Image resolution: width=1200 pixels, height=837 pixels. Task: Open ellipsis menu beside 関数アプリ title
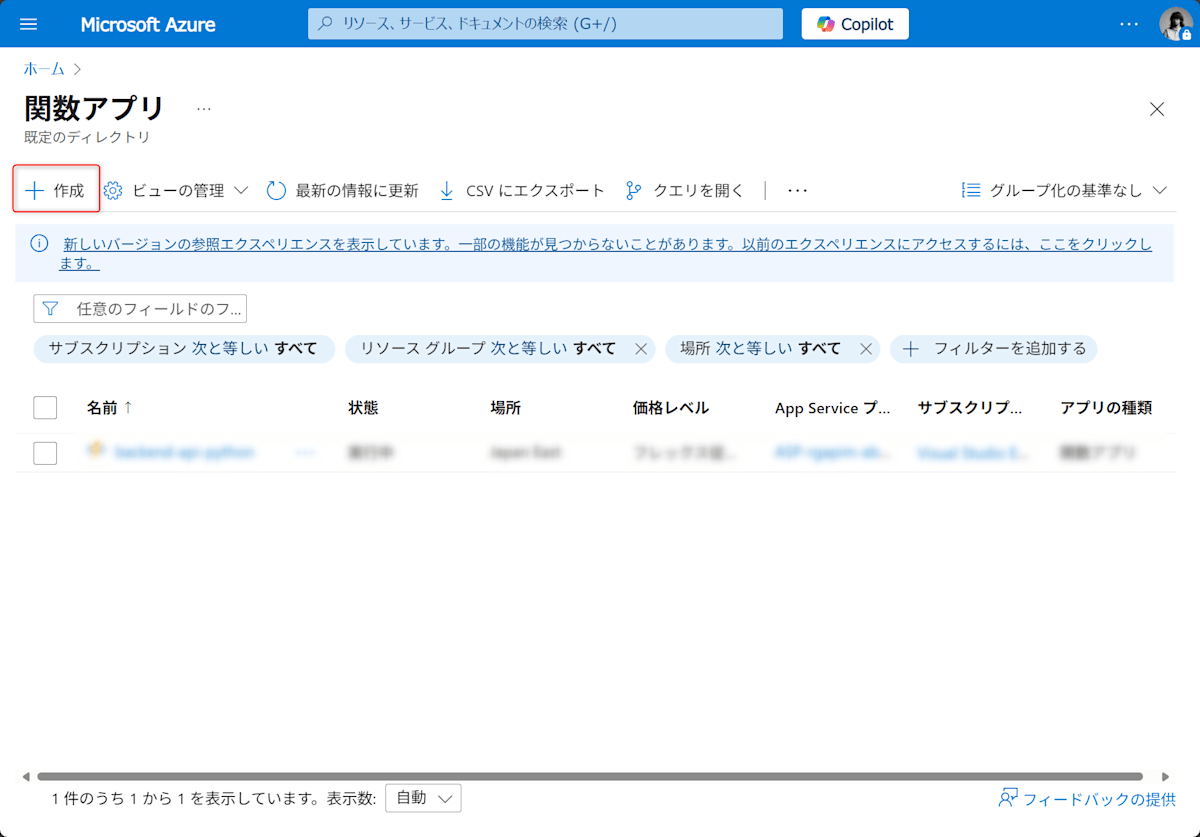[204, 108]
